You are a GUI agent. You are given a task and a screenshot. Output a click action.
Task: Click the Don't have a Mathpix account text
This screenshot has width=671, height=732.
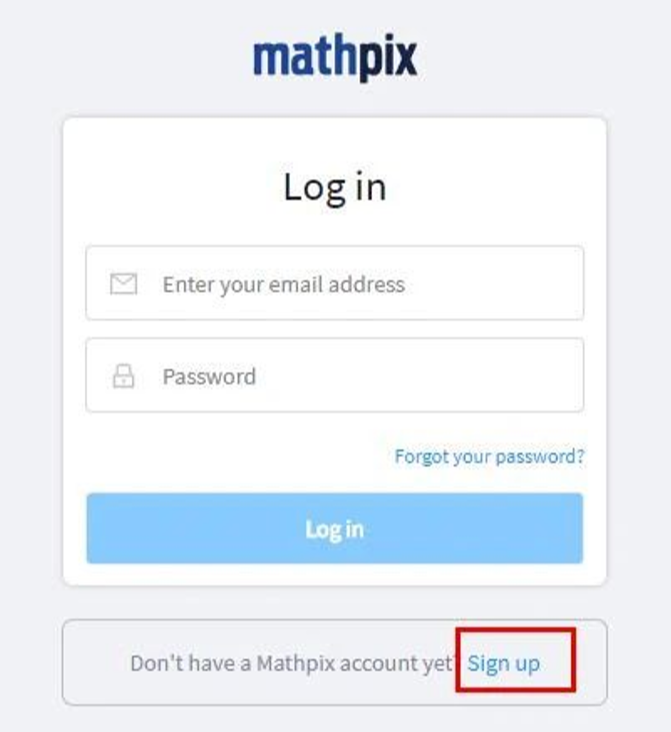pos(292,663)
